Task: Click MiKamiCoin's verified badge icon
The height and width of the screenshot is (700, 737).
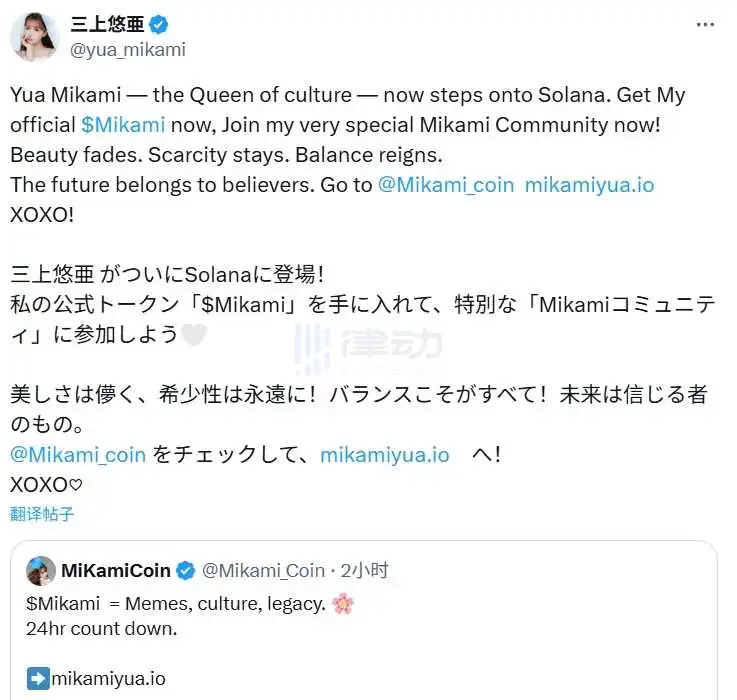Action: coord(186,571)
